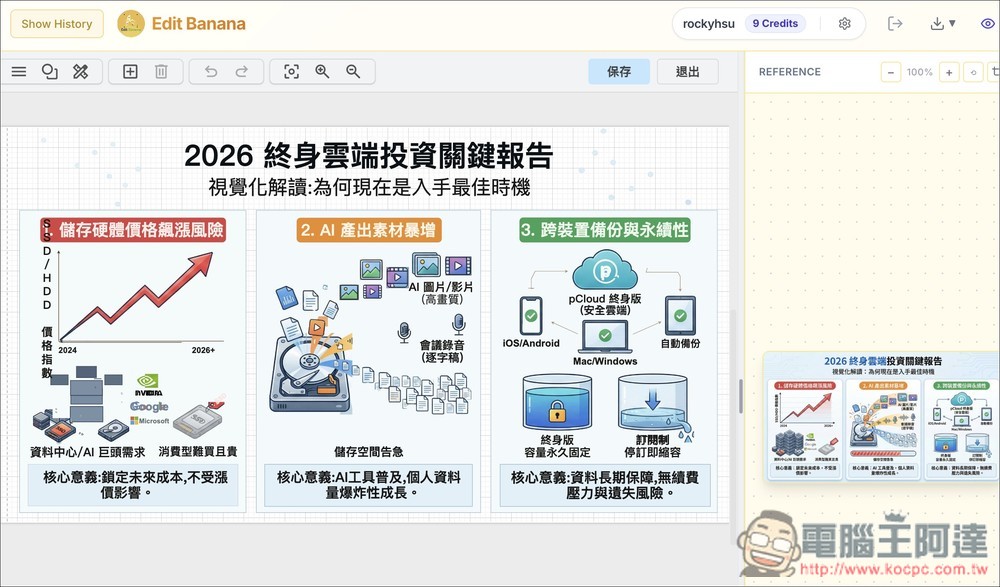Zoom in on the canvas

(x=321, y=71)
